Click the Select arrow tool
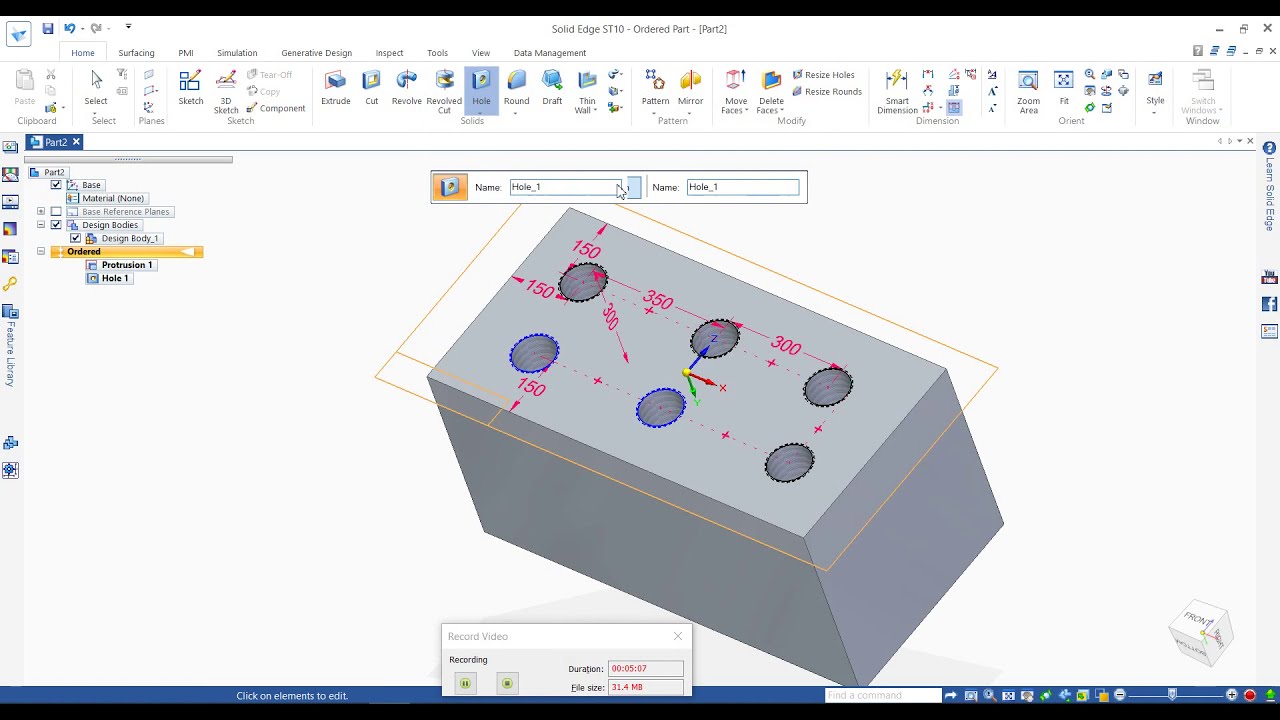Image resolution: width=1280 pixels, height=720 pixels. pos(96,88)
